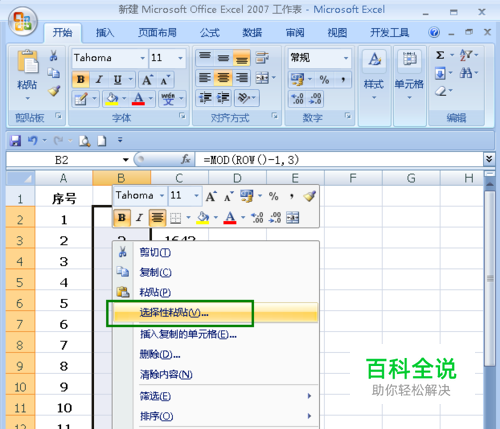The height and width of the screenshot is (429, 500).
Task: Toggle Underline in the ribbon font group
Action: 117,80
